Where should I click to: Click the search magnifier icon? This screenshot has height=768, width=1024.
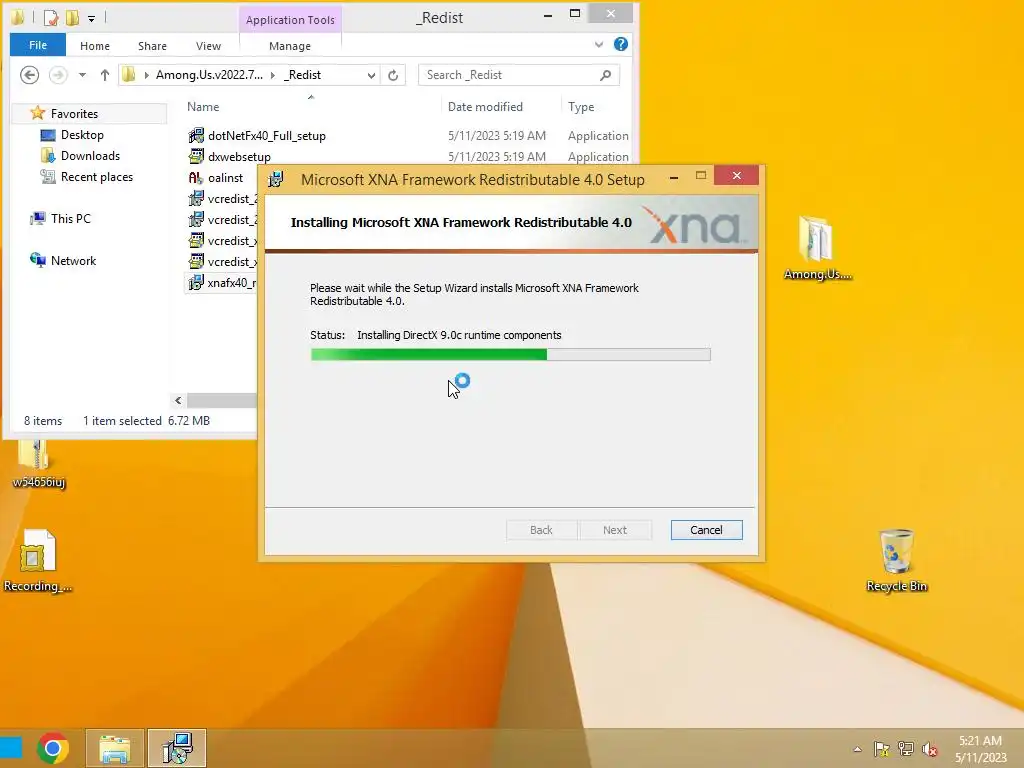(605, 75)
